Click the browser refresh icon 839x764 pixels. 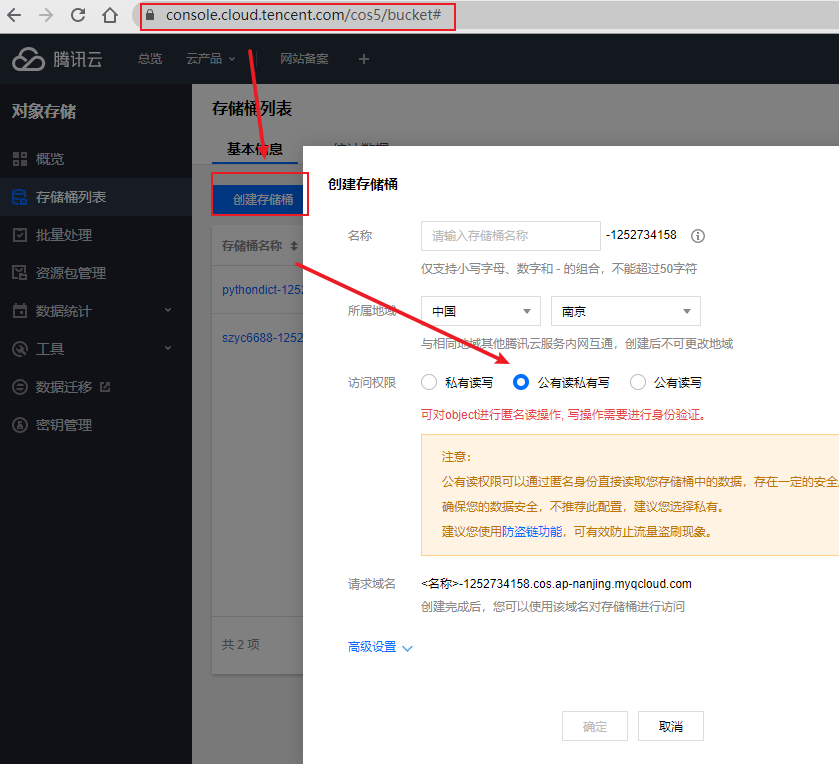(x=78, y=16)
